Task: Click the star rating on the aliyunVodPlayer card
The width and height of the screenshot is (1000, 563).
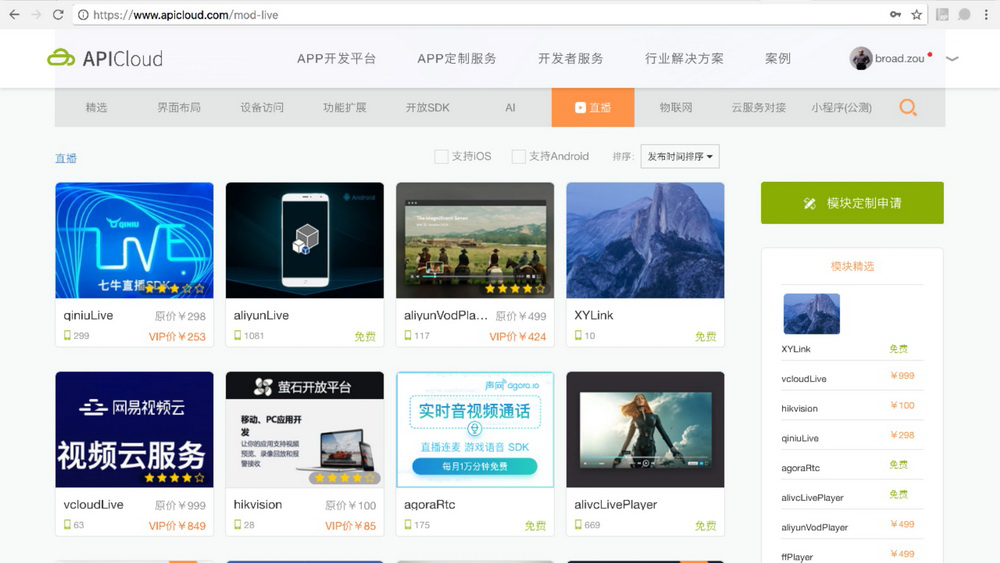Action: [x=515, y=288]
